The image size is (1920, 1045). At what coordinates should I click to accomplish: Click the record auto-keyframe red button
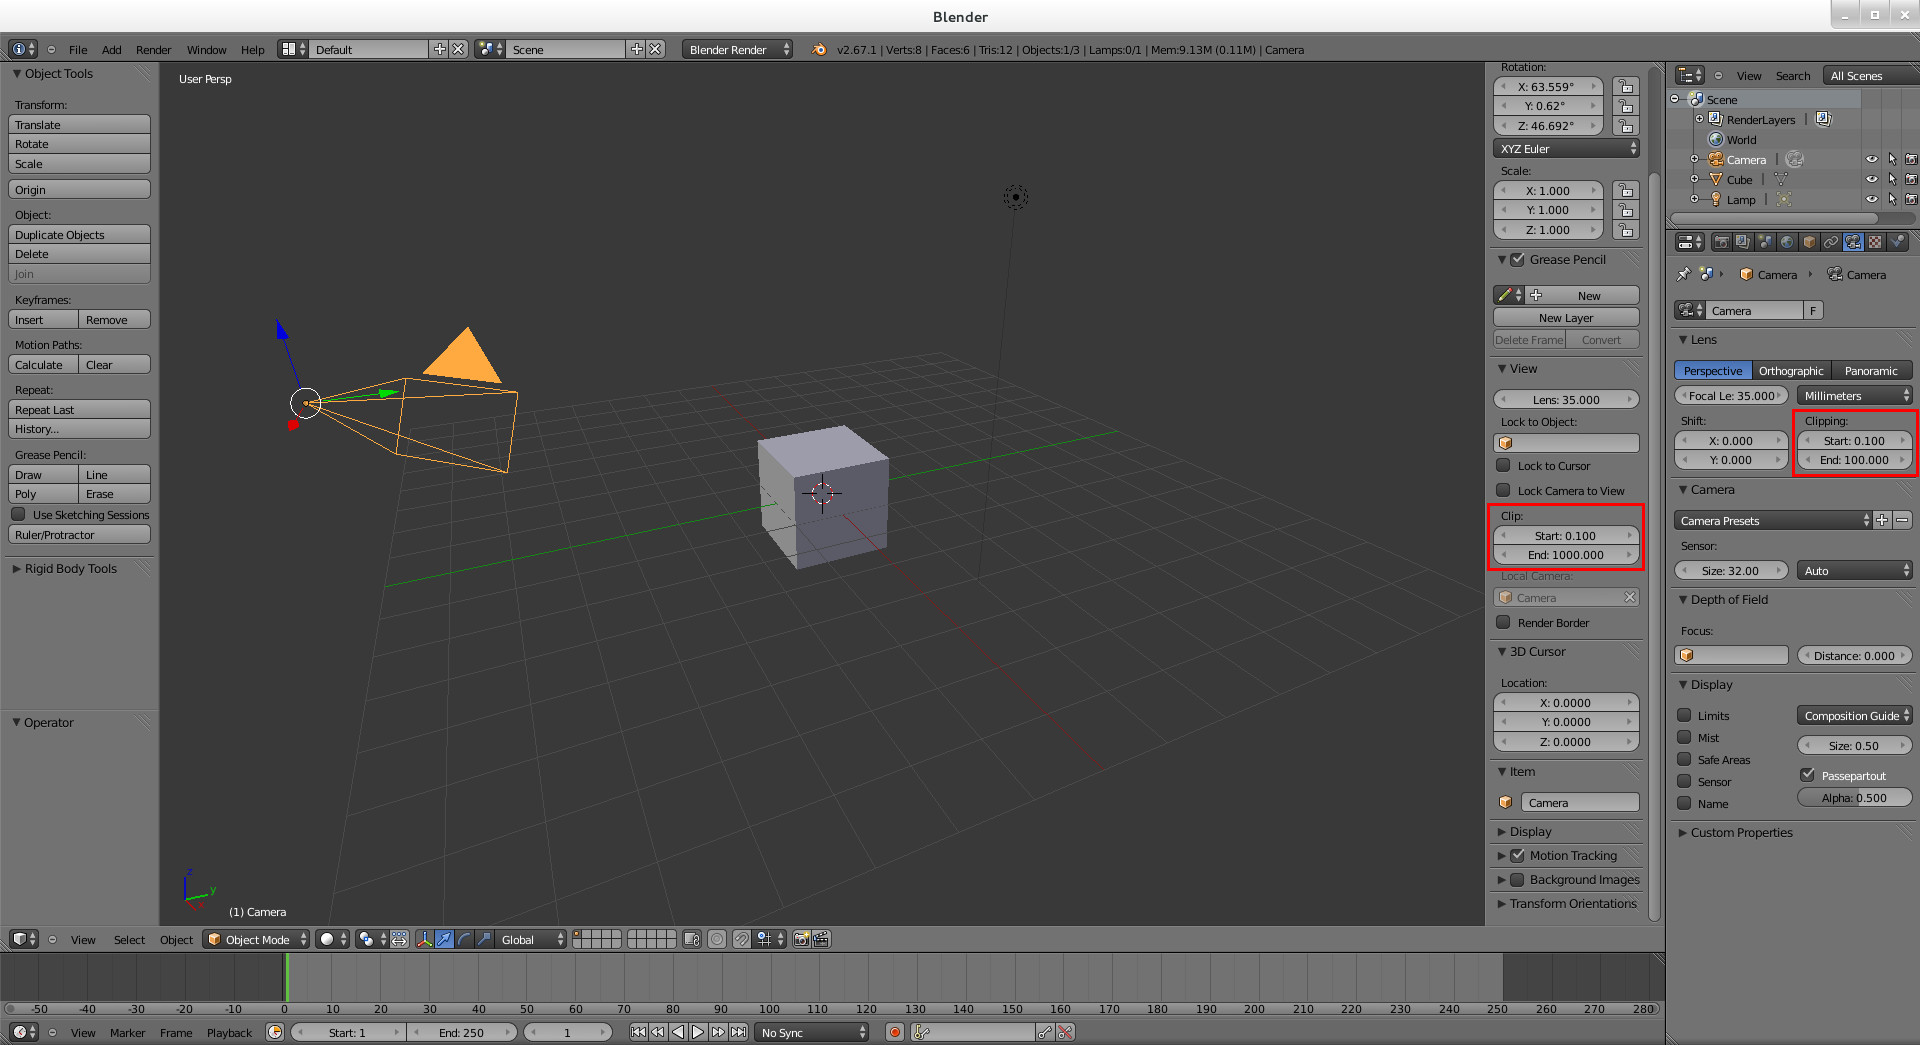pos(895,1032)
